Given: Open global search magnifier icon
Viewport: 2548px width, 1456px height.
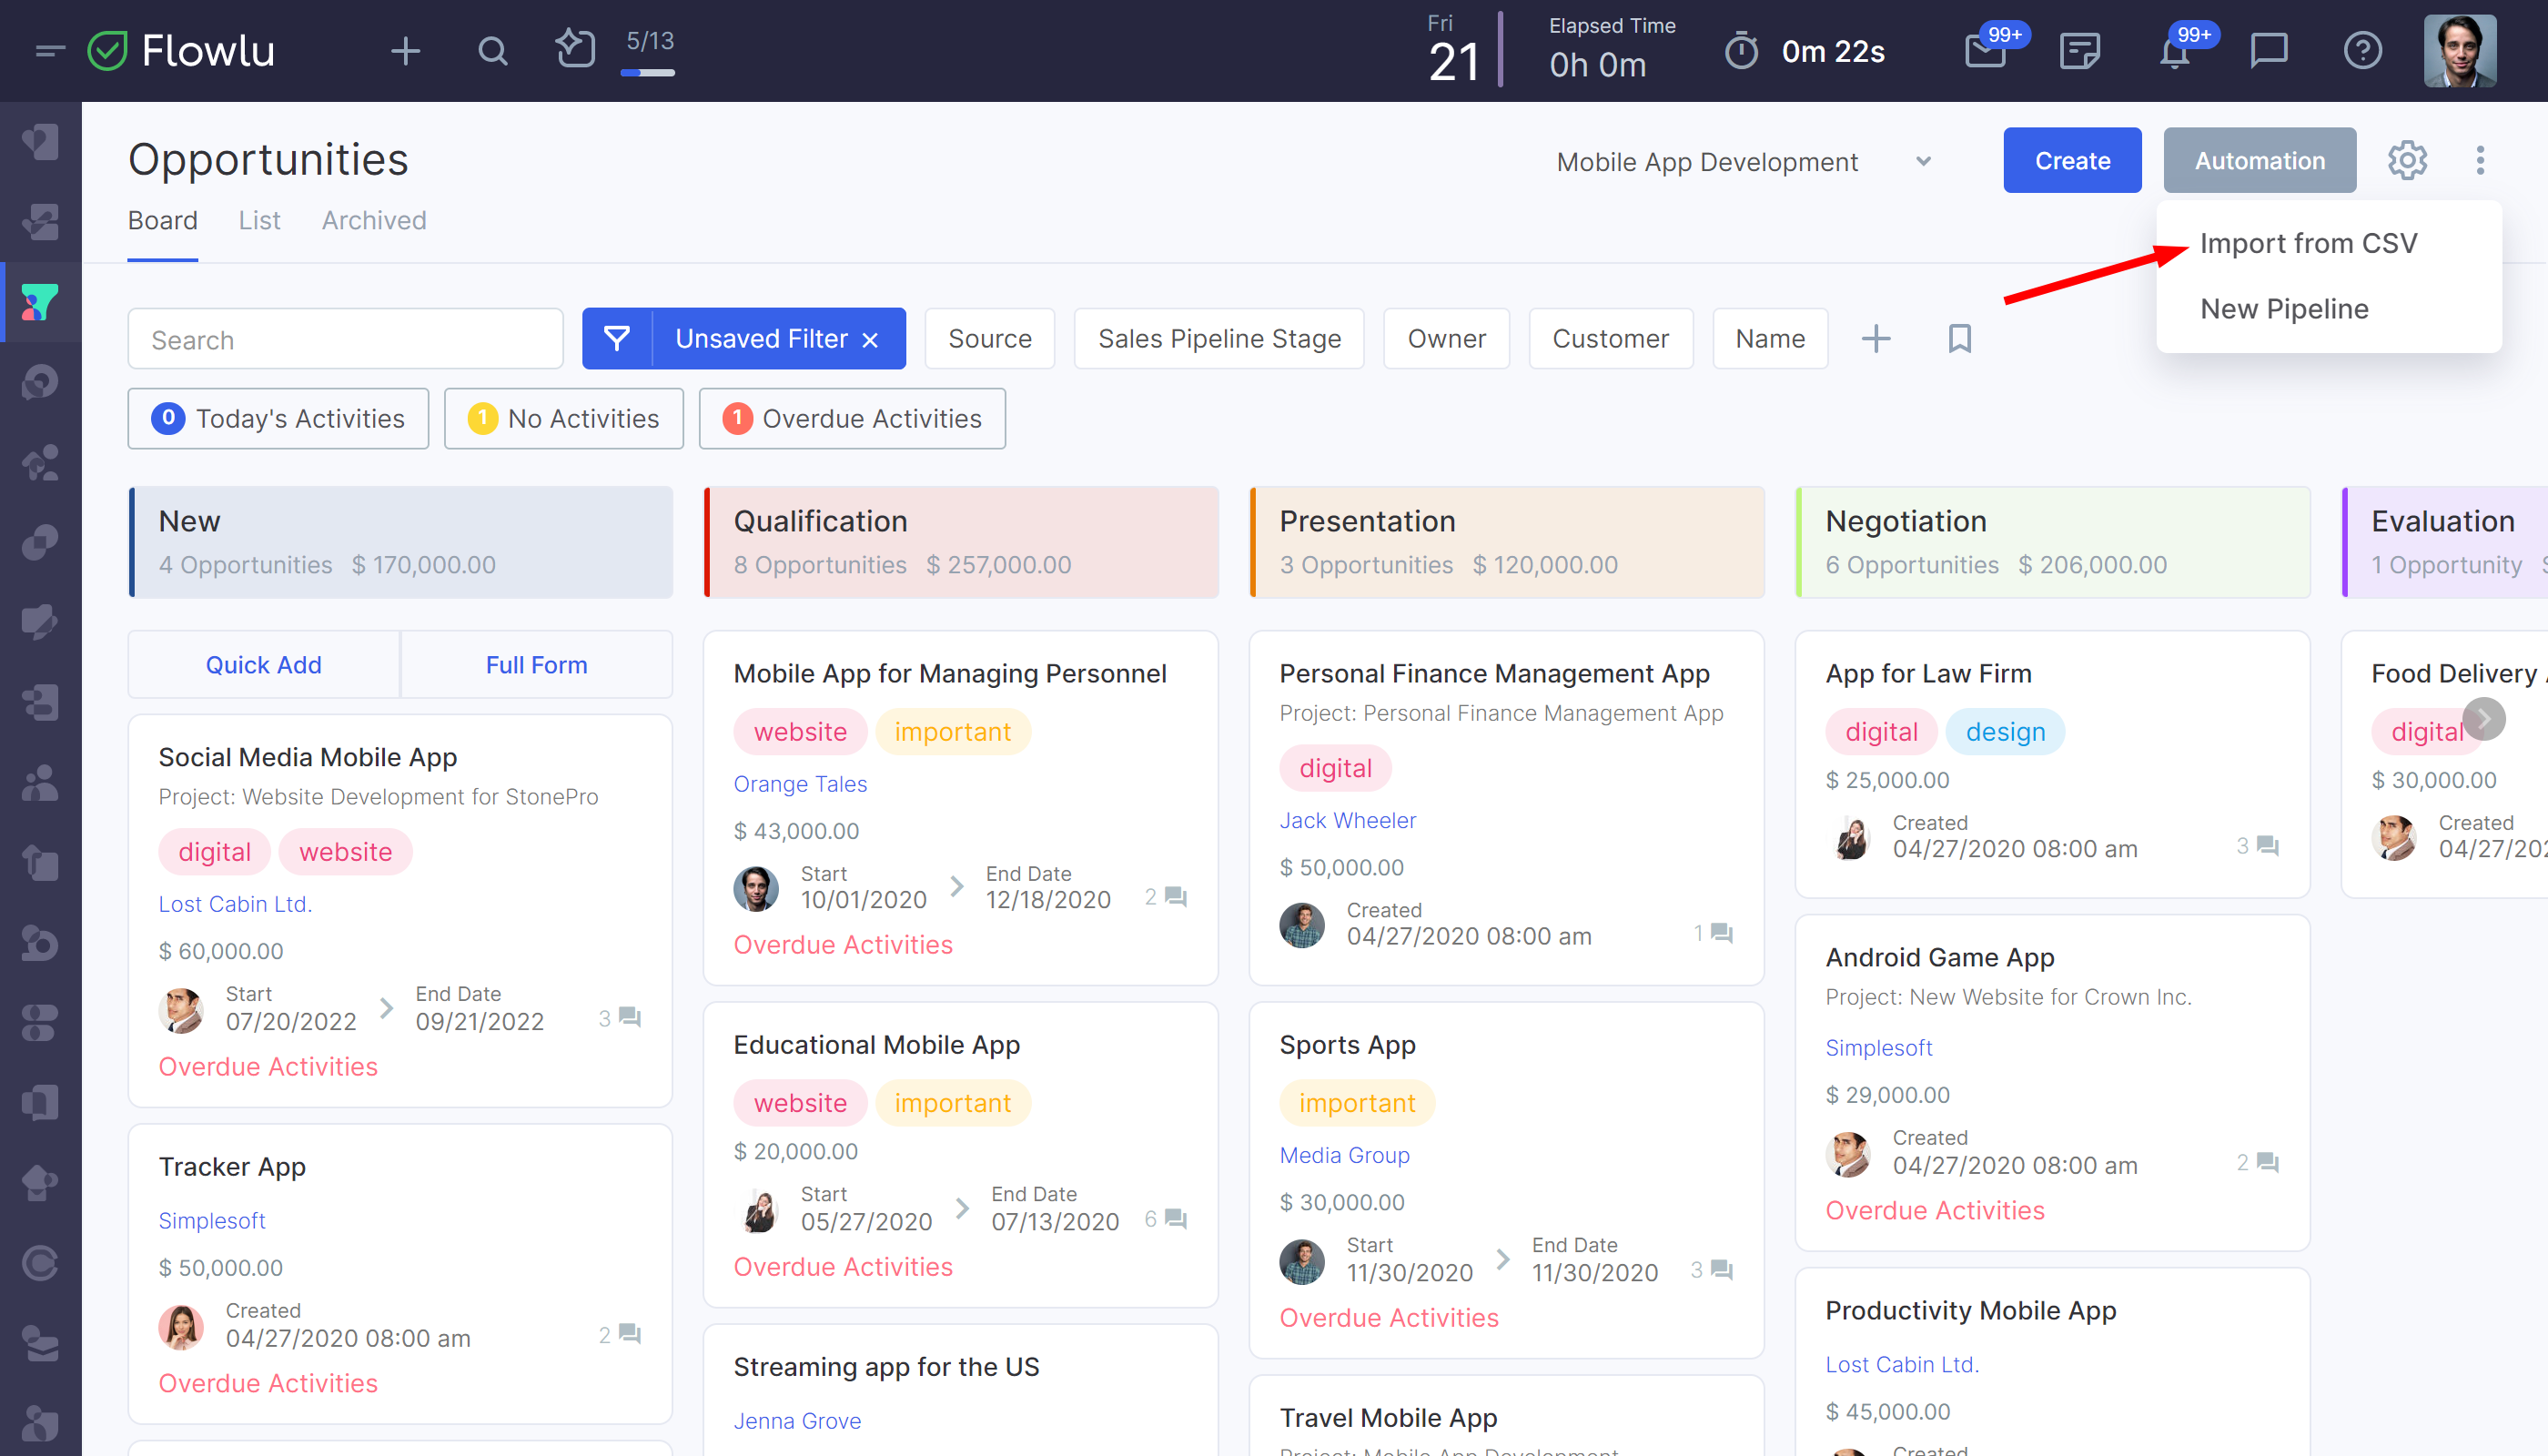Looking at the screenshot, I should tap(492, 50).
